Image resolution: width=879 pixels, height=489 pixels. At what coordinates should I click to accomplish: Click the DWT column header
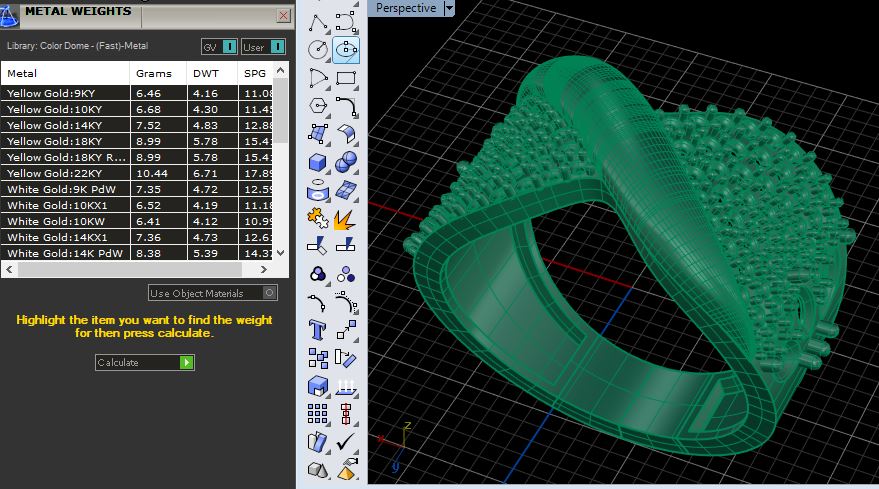pos(212,73)
